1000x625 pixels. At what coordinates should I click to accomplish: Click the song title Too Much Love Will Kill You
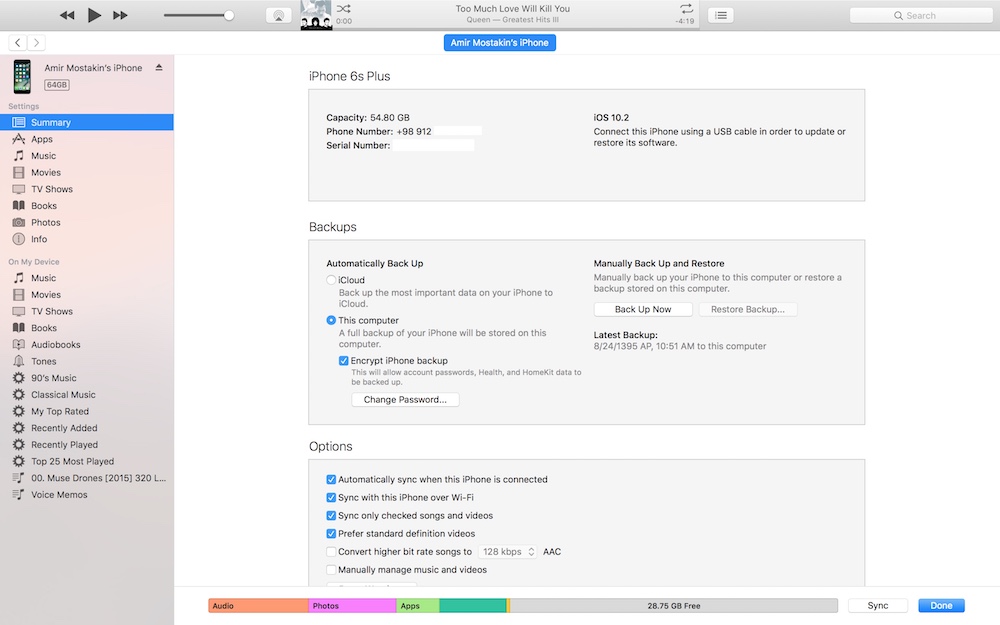[x=513, y=8]
